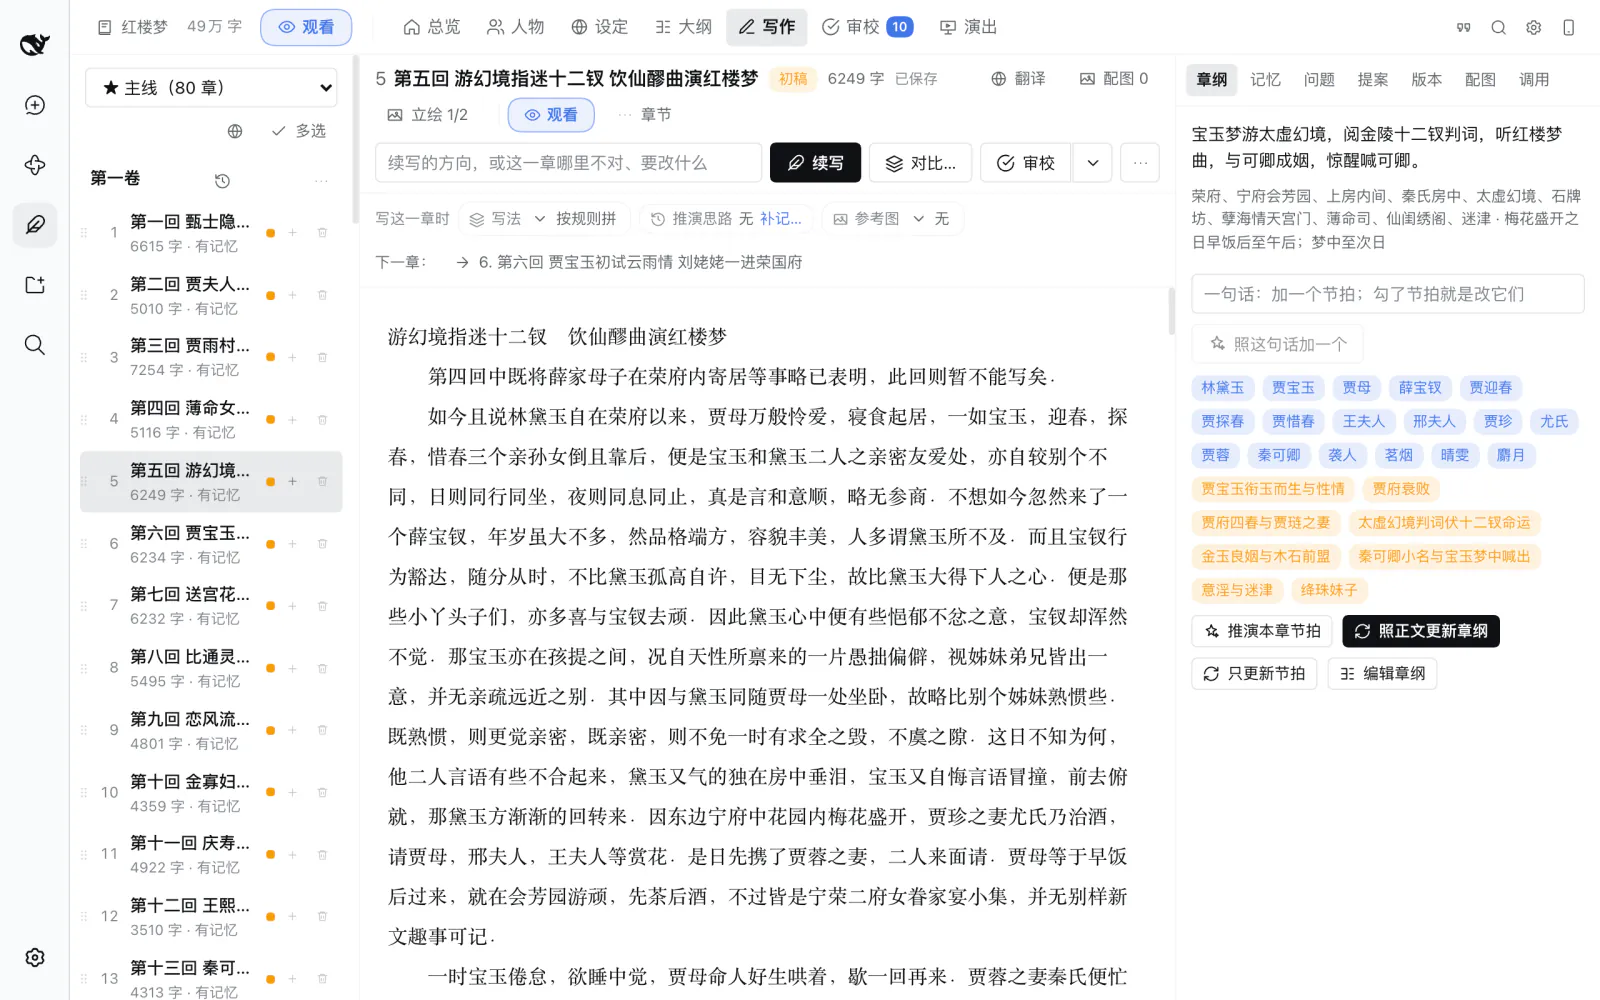Click the quote marks icon in top bar
The width and height of the screenshot is (1600, 1000).
point(1463,27)
